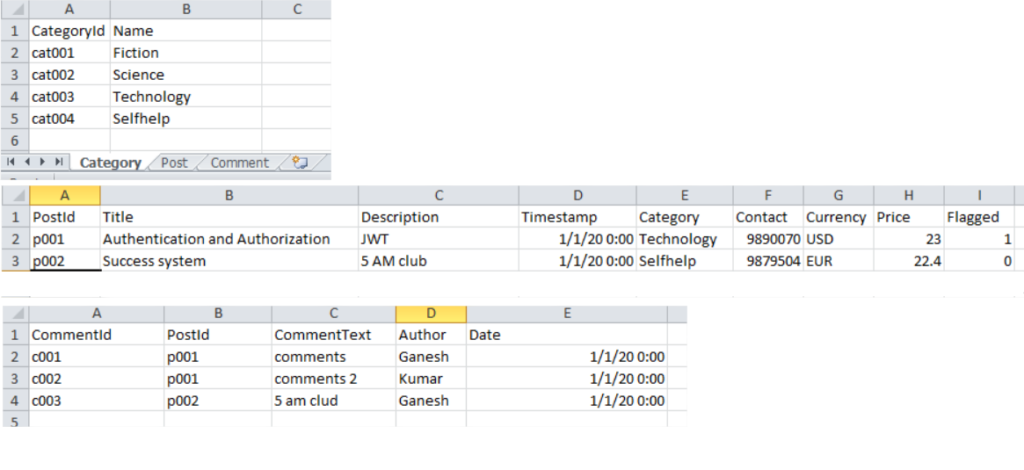Screen dimensions: 1024x470
Task: Click the previous sheet navigation arrow
Action: [28, 162]
